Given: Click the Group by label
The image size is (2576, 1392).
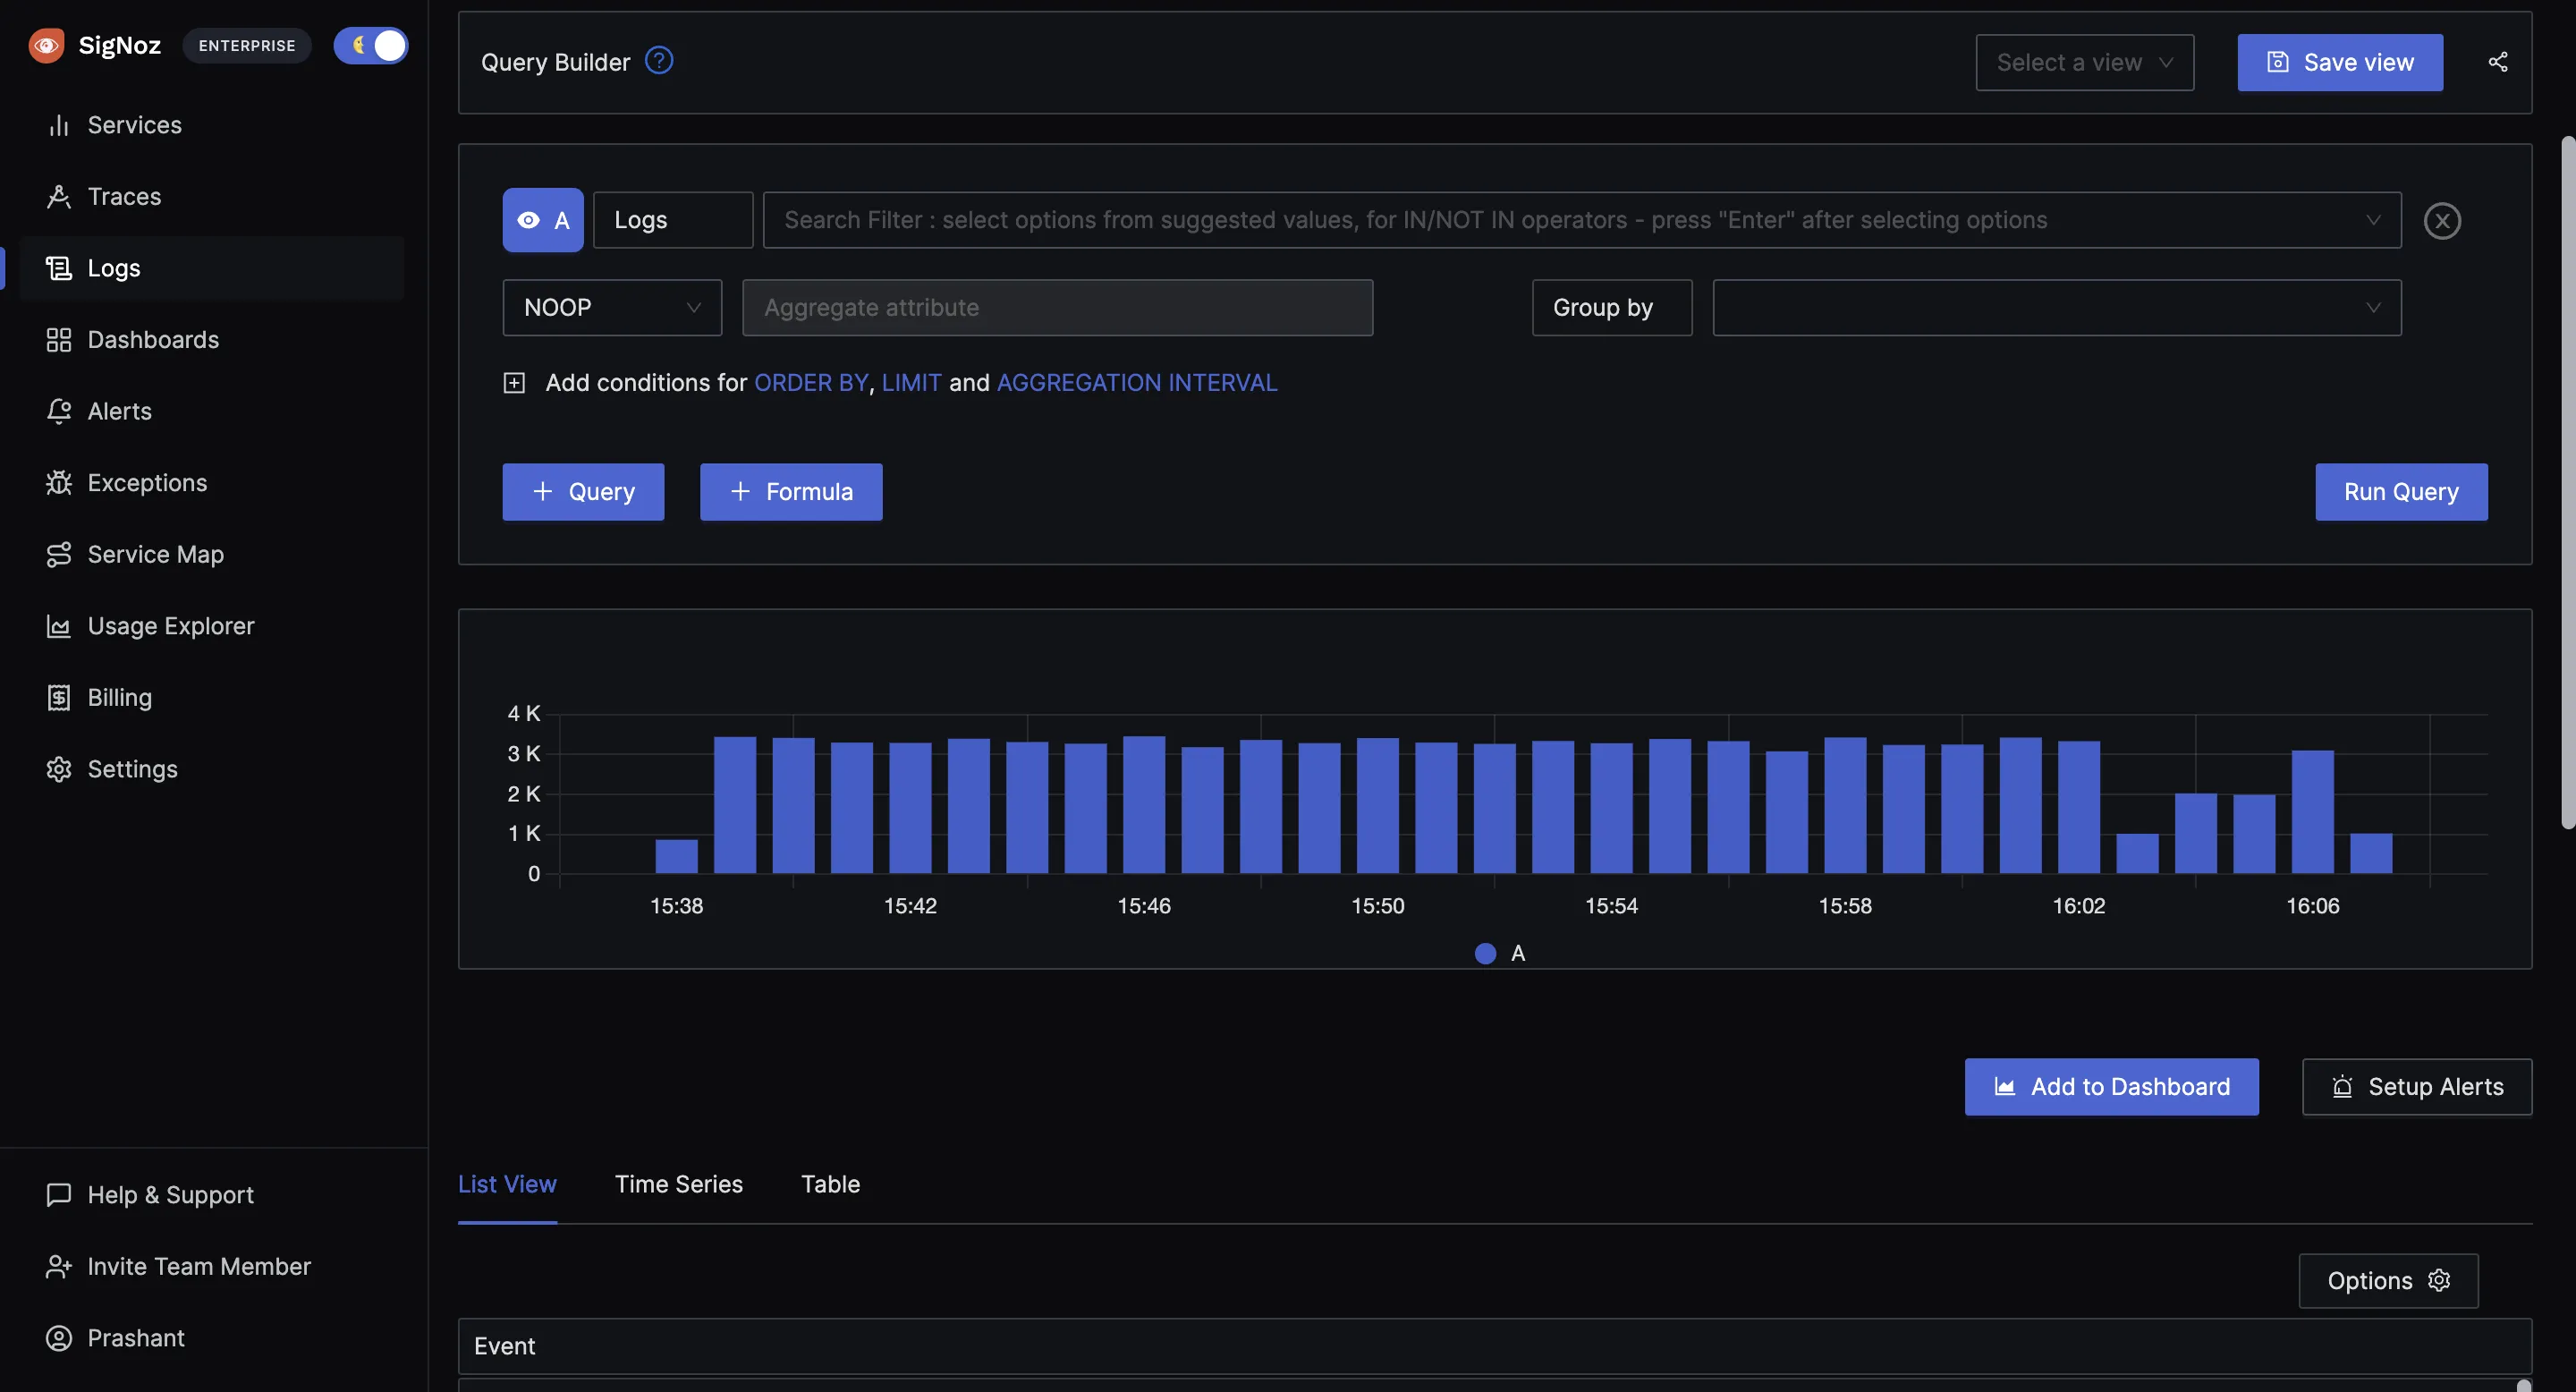Looking at the screenshot, I should coord(1611,307).
